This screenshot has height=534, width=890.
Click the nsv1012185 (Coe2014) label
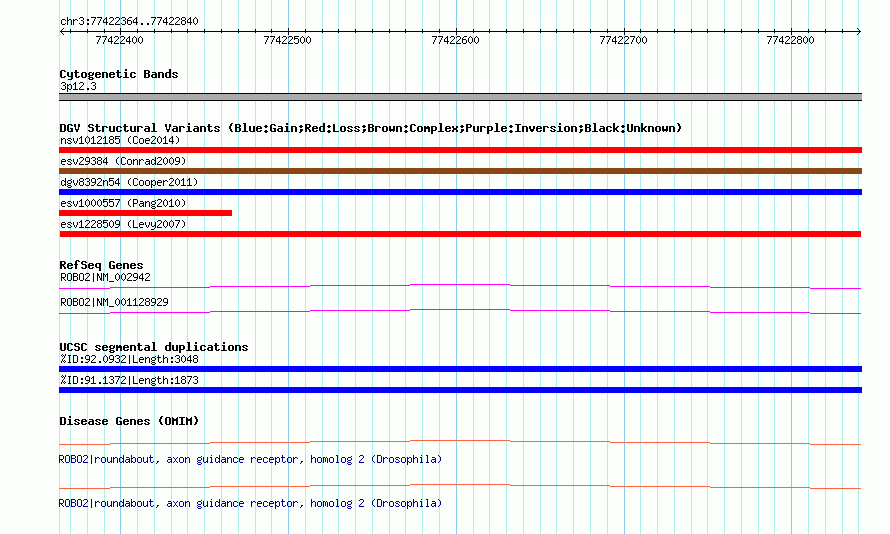pos(120,140)
